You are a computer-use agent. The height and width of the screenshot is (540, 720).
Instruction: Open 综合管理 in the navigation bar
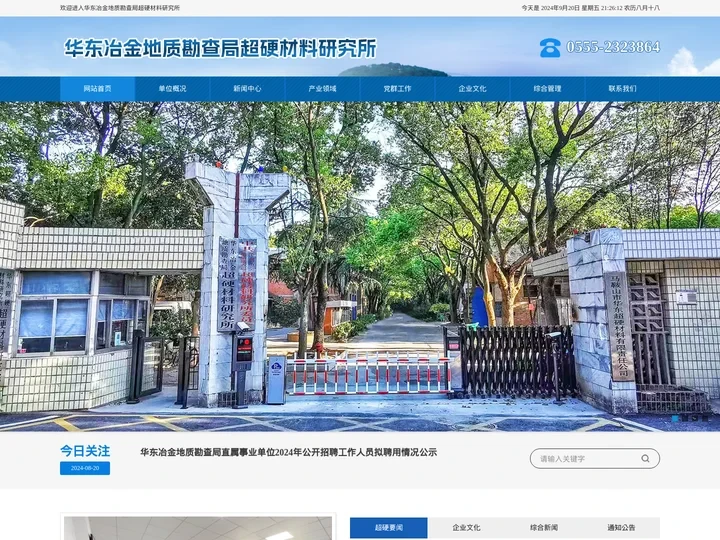pyautogui.click(x=547, y=89)
